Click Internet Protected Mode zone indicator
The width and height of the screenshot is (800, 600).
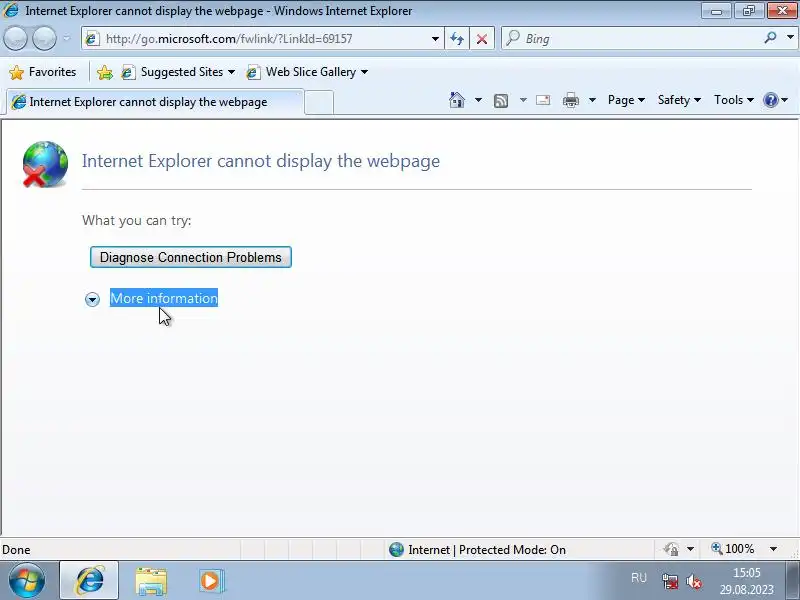point(477,549)
